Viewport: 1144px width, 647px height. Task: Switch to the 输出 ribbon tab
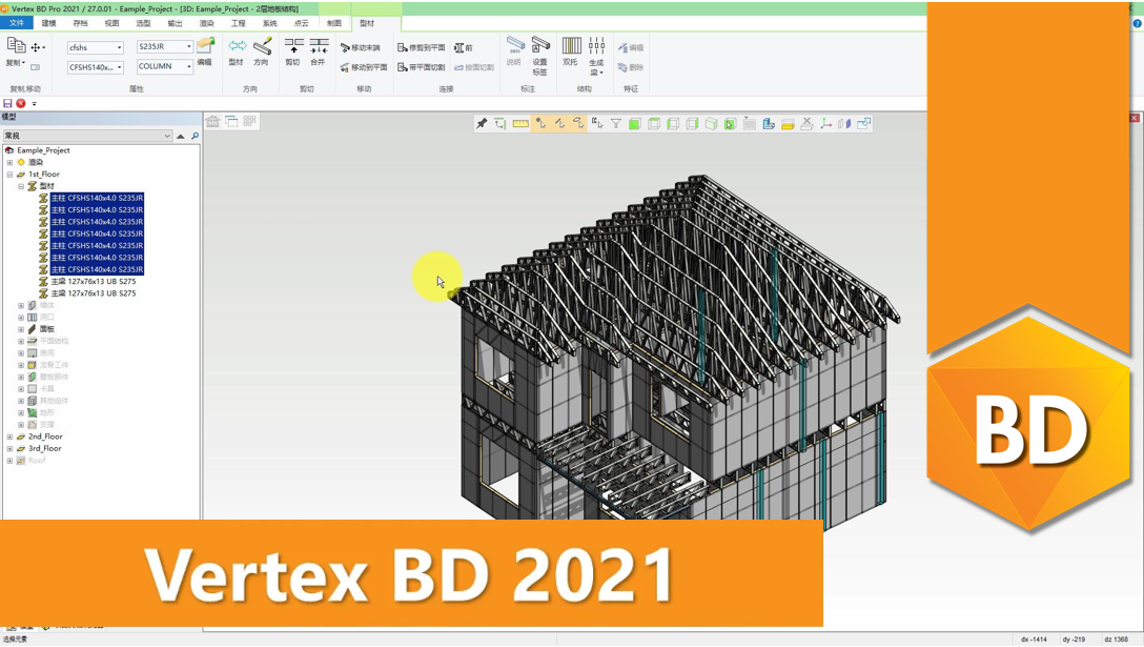click(175, 23)
